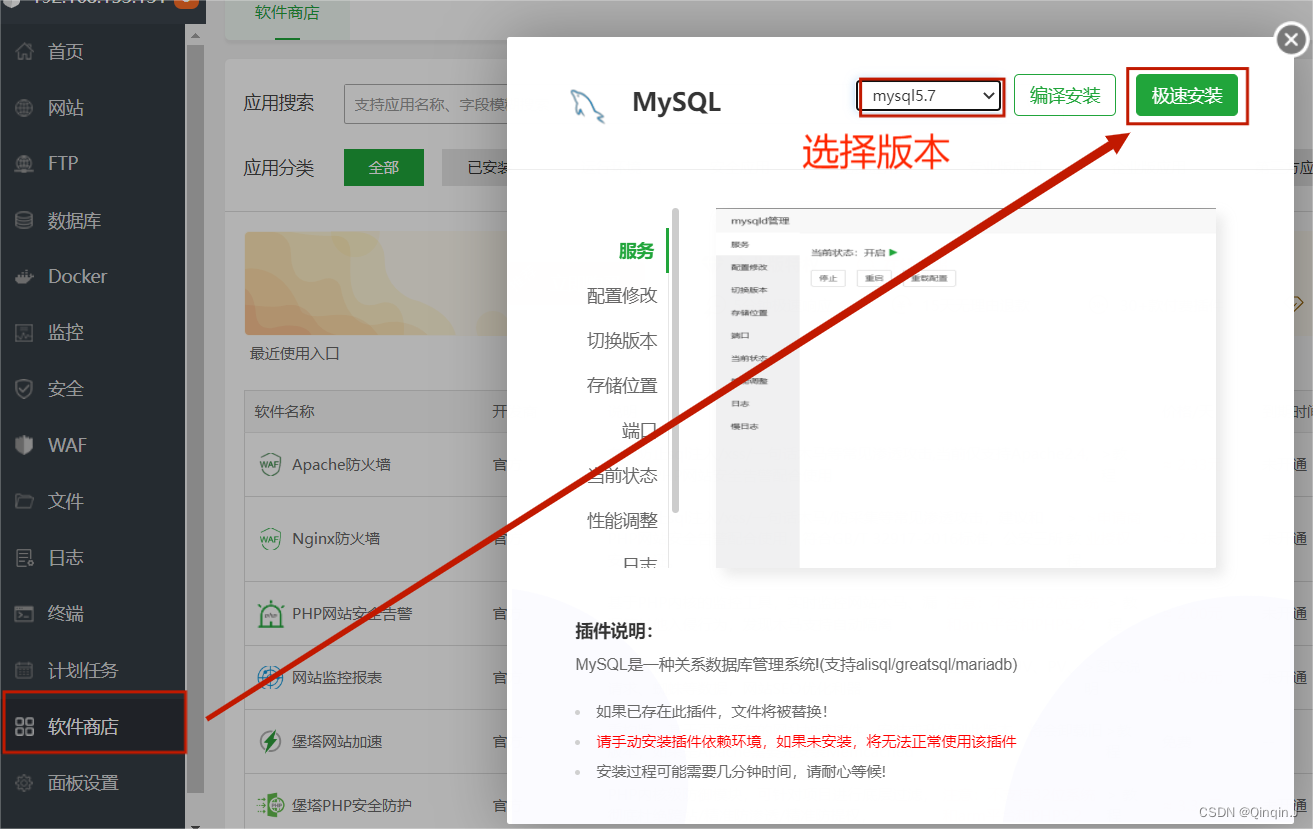This screenshot has width=1313, height=829.
Task: Select the 性能调整 tab in dialog
Action: [622, 521]
